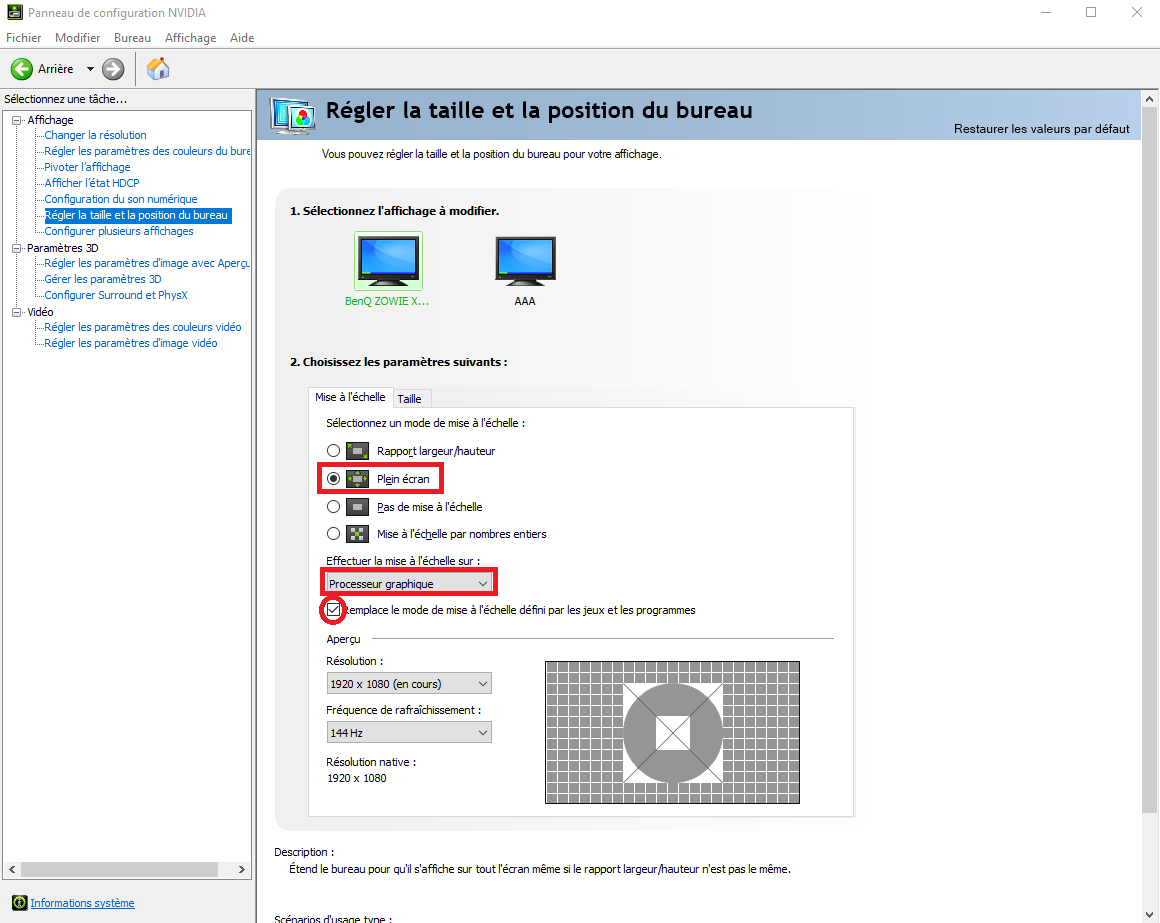Screen dimensions: 1160x923
Task: Select Rapport largeur/hauteur radio button
Action: [x=334, y=450]
